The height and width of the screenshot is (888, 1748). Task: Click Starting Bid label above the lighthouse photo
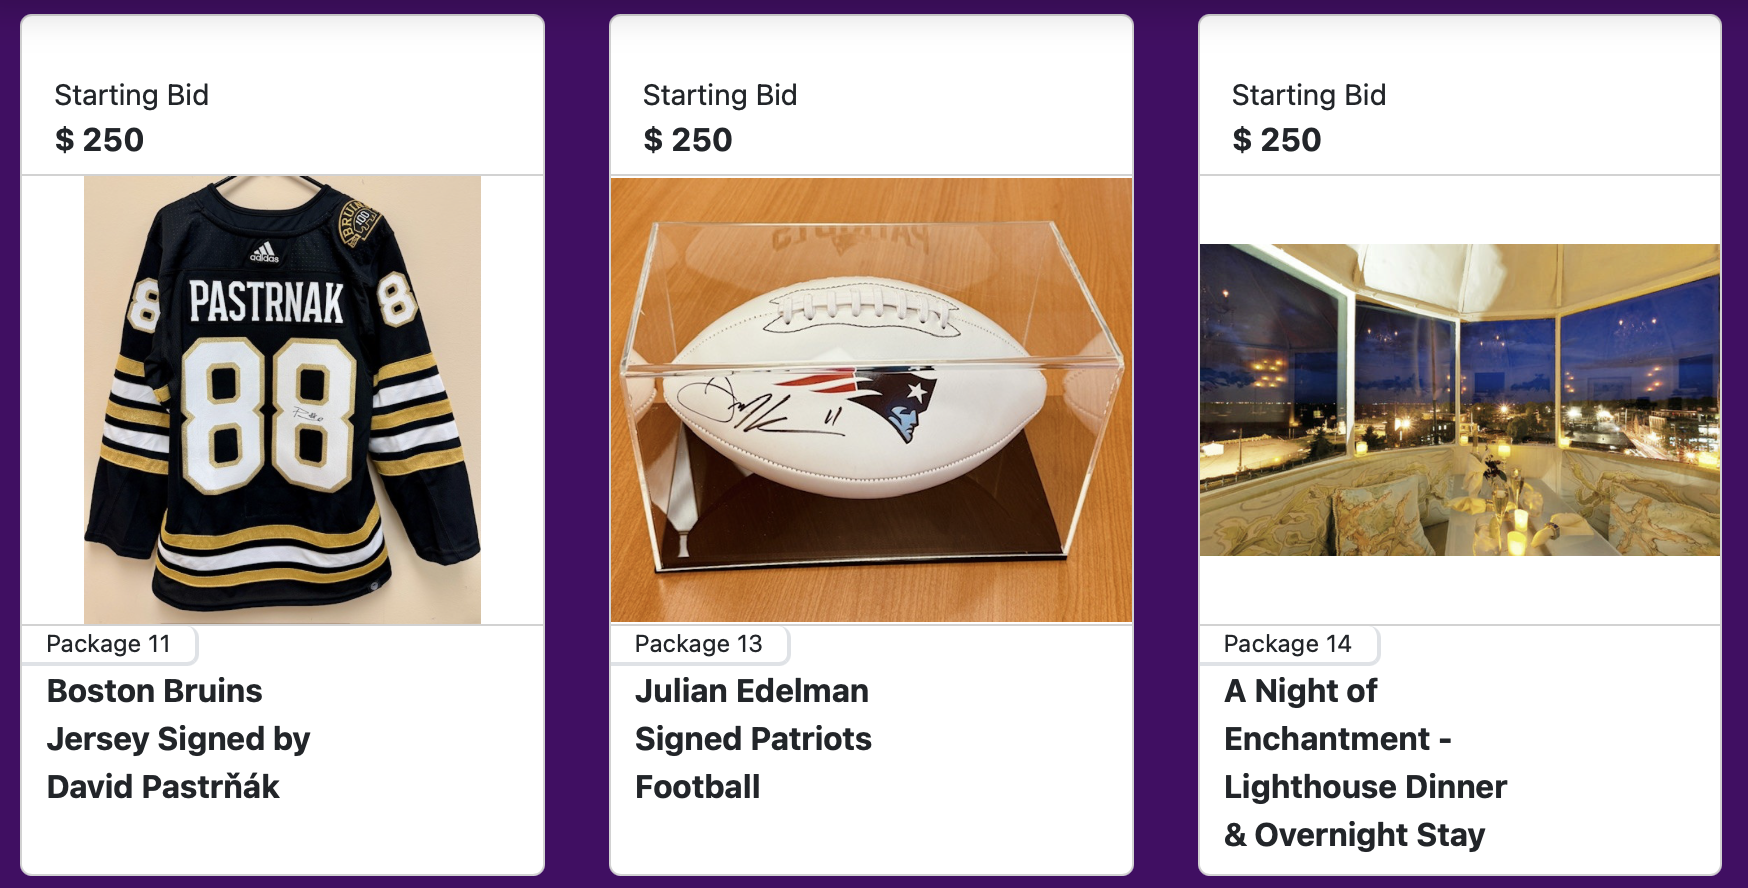[1309, 95]
